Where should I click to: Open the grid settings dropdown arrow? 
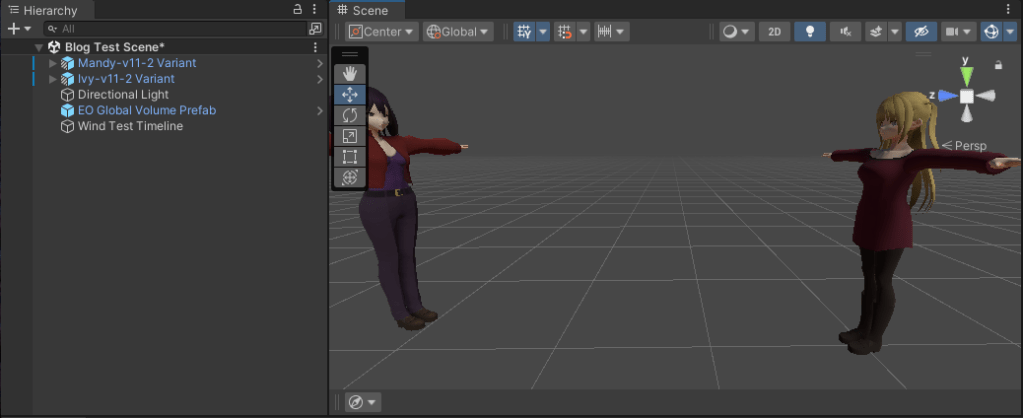(543, 31)
